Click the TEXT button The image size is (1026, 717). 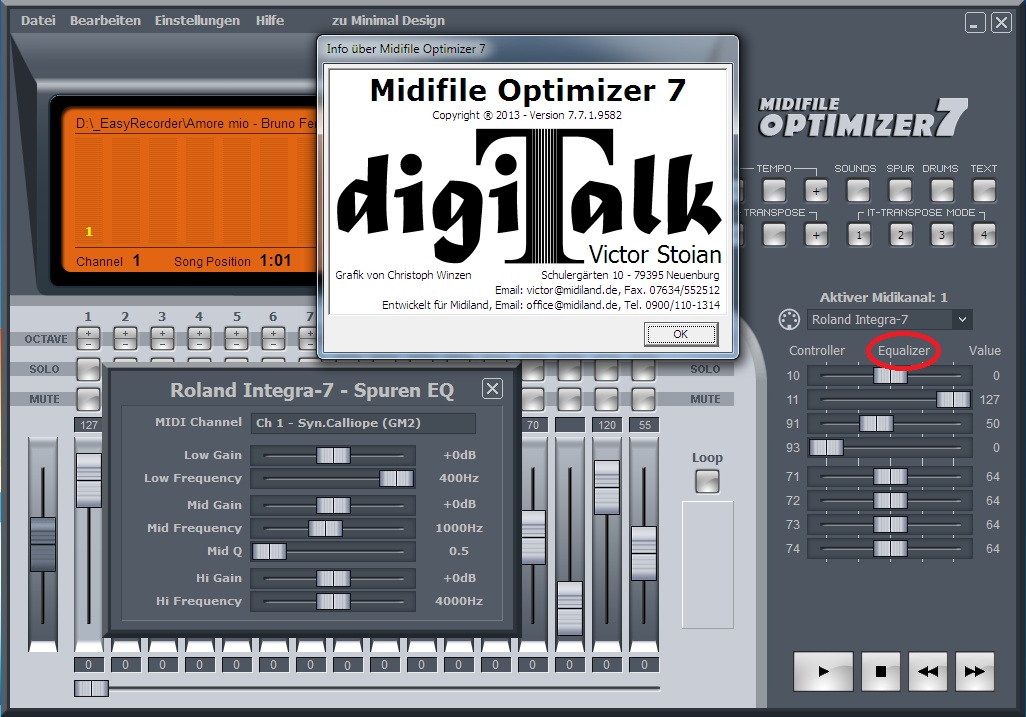click(x=983, y=191)
